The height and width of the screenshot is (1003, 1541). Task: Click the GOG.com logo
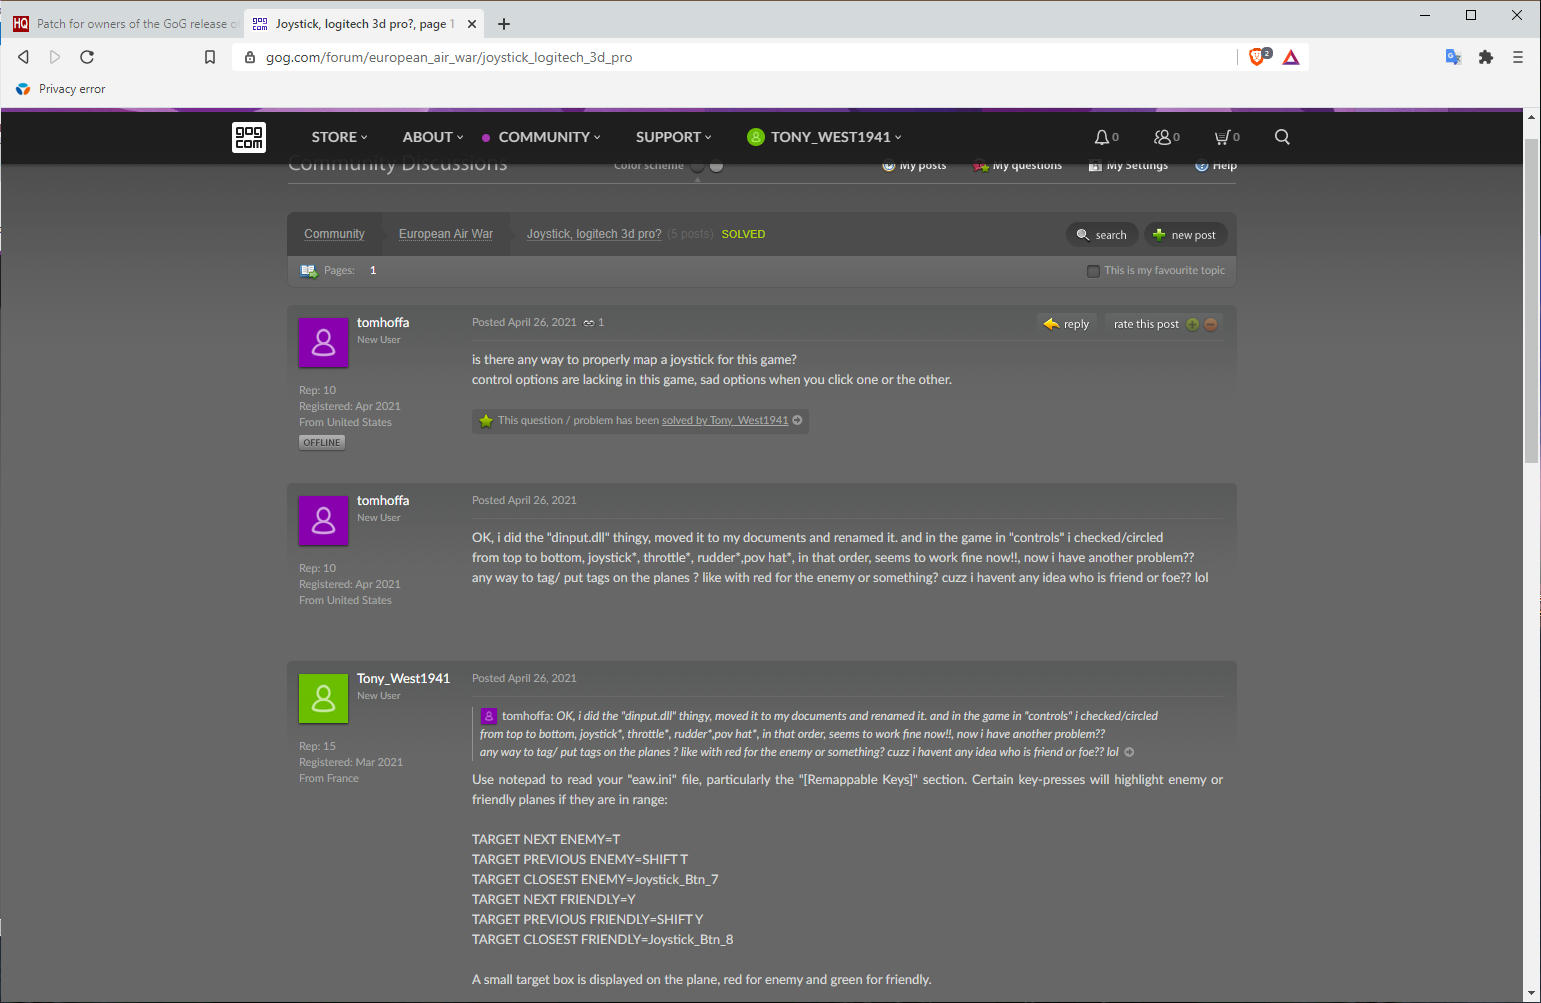(249, 137)
